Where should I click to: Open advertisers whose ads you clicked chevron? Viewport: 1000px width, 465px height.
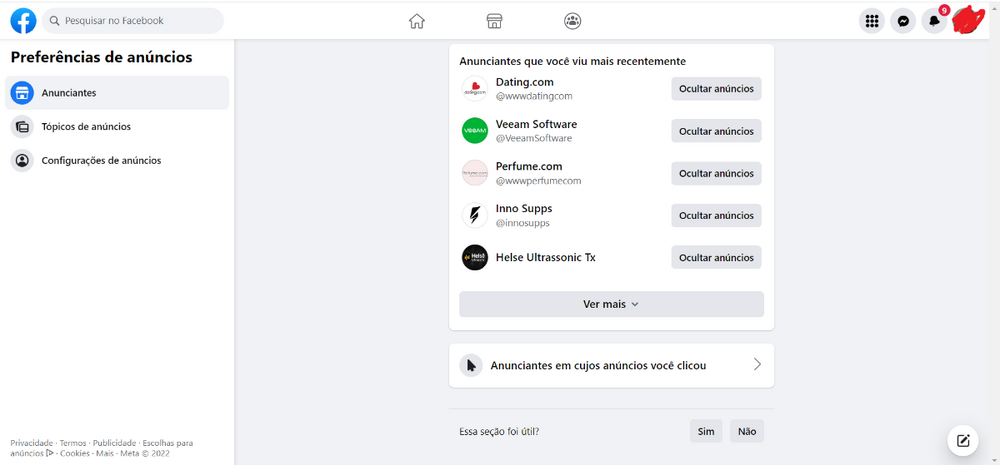[757, 365]
